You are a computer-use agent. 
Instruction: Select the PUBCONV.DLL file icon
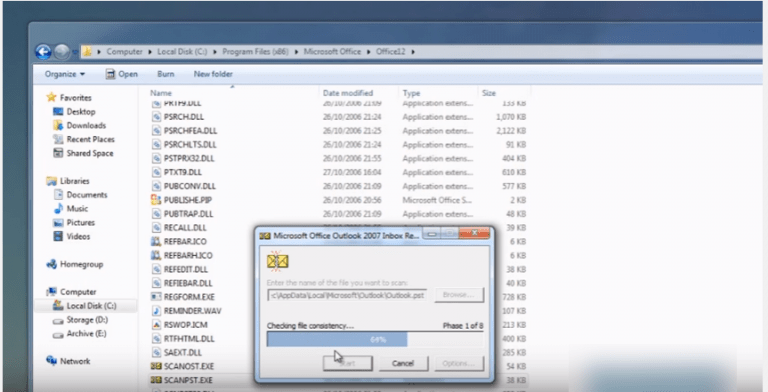156,186
